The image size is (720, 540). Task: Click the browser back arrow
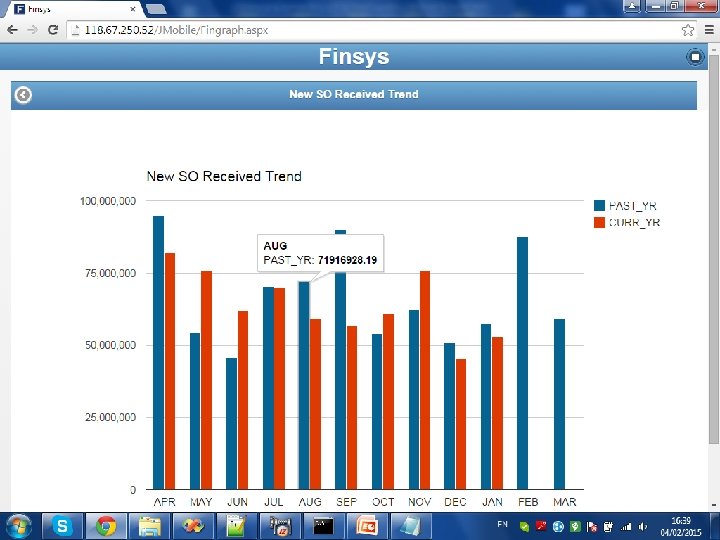[x=12, y=30]
